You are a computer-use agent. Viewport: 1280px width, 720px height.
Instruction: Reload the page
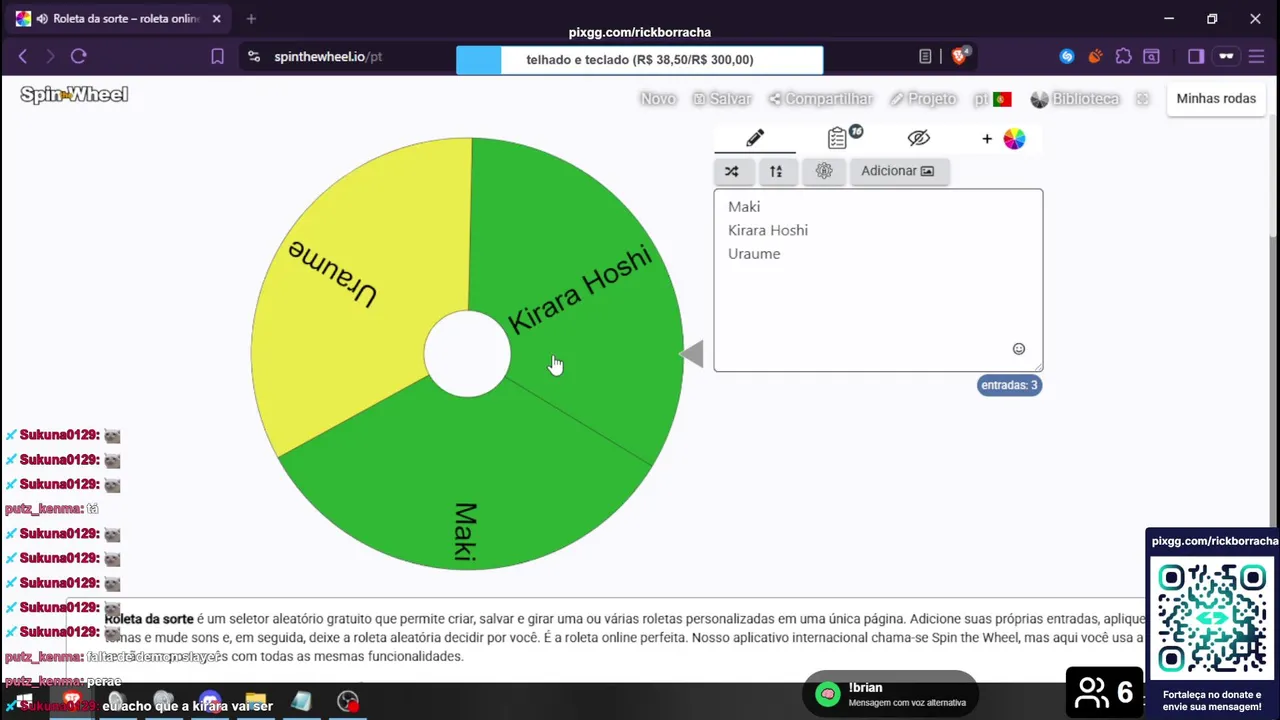coord(79,57)
